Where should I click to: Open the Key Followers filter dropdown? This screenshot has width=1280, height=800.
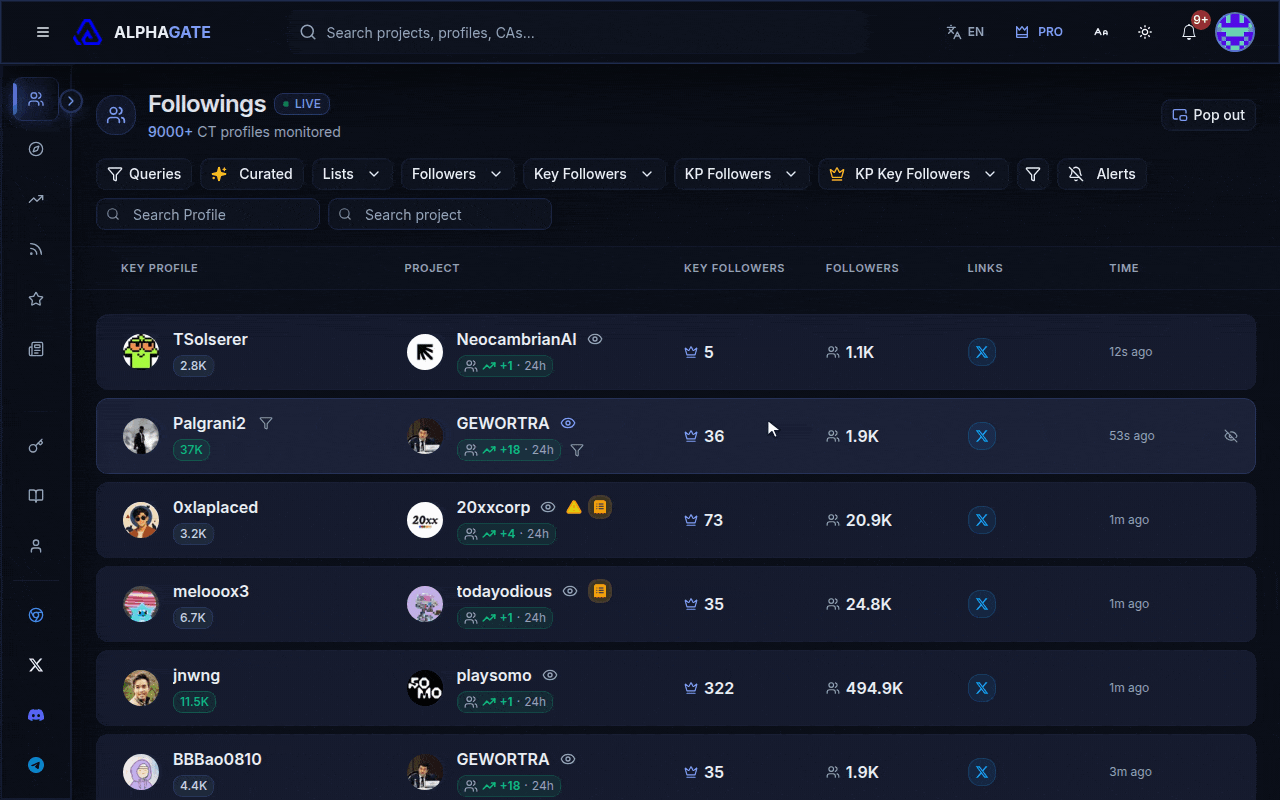(594, 174)
